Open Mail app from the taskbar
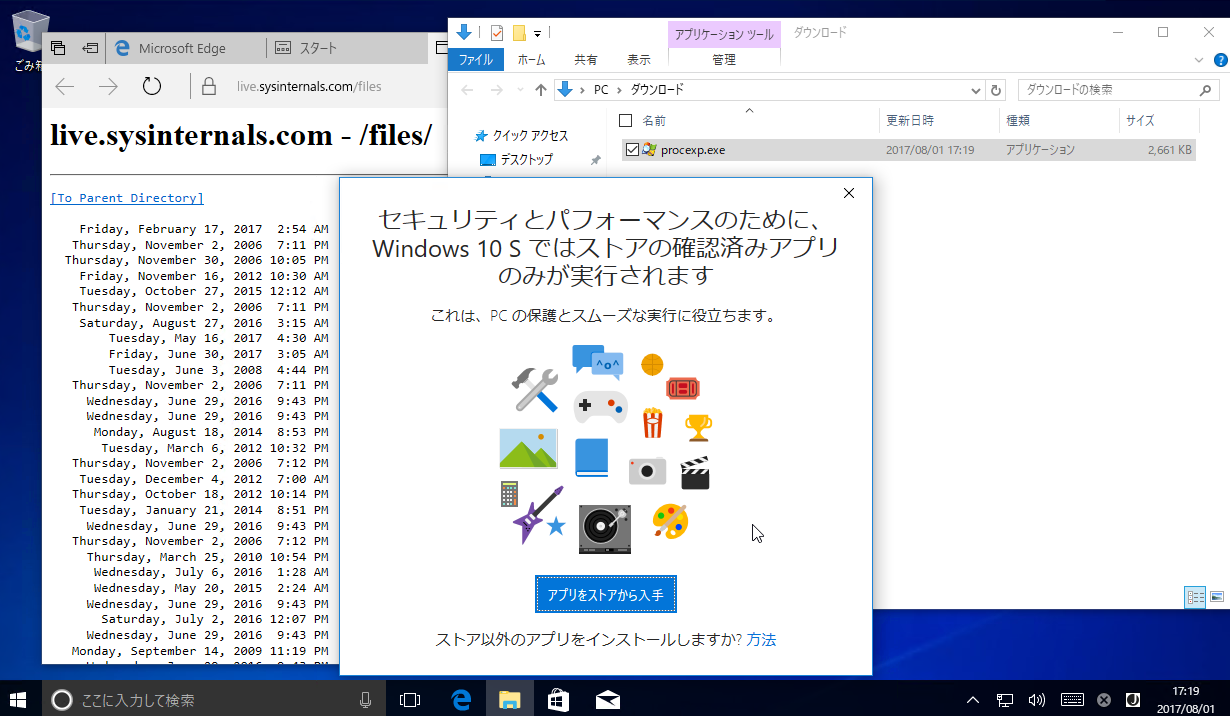Image resolution: width=1230 pixels, height=716 pixels. pos(607,698)
